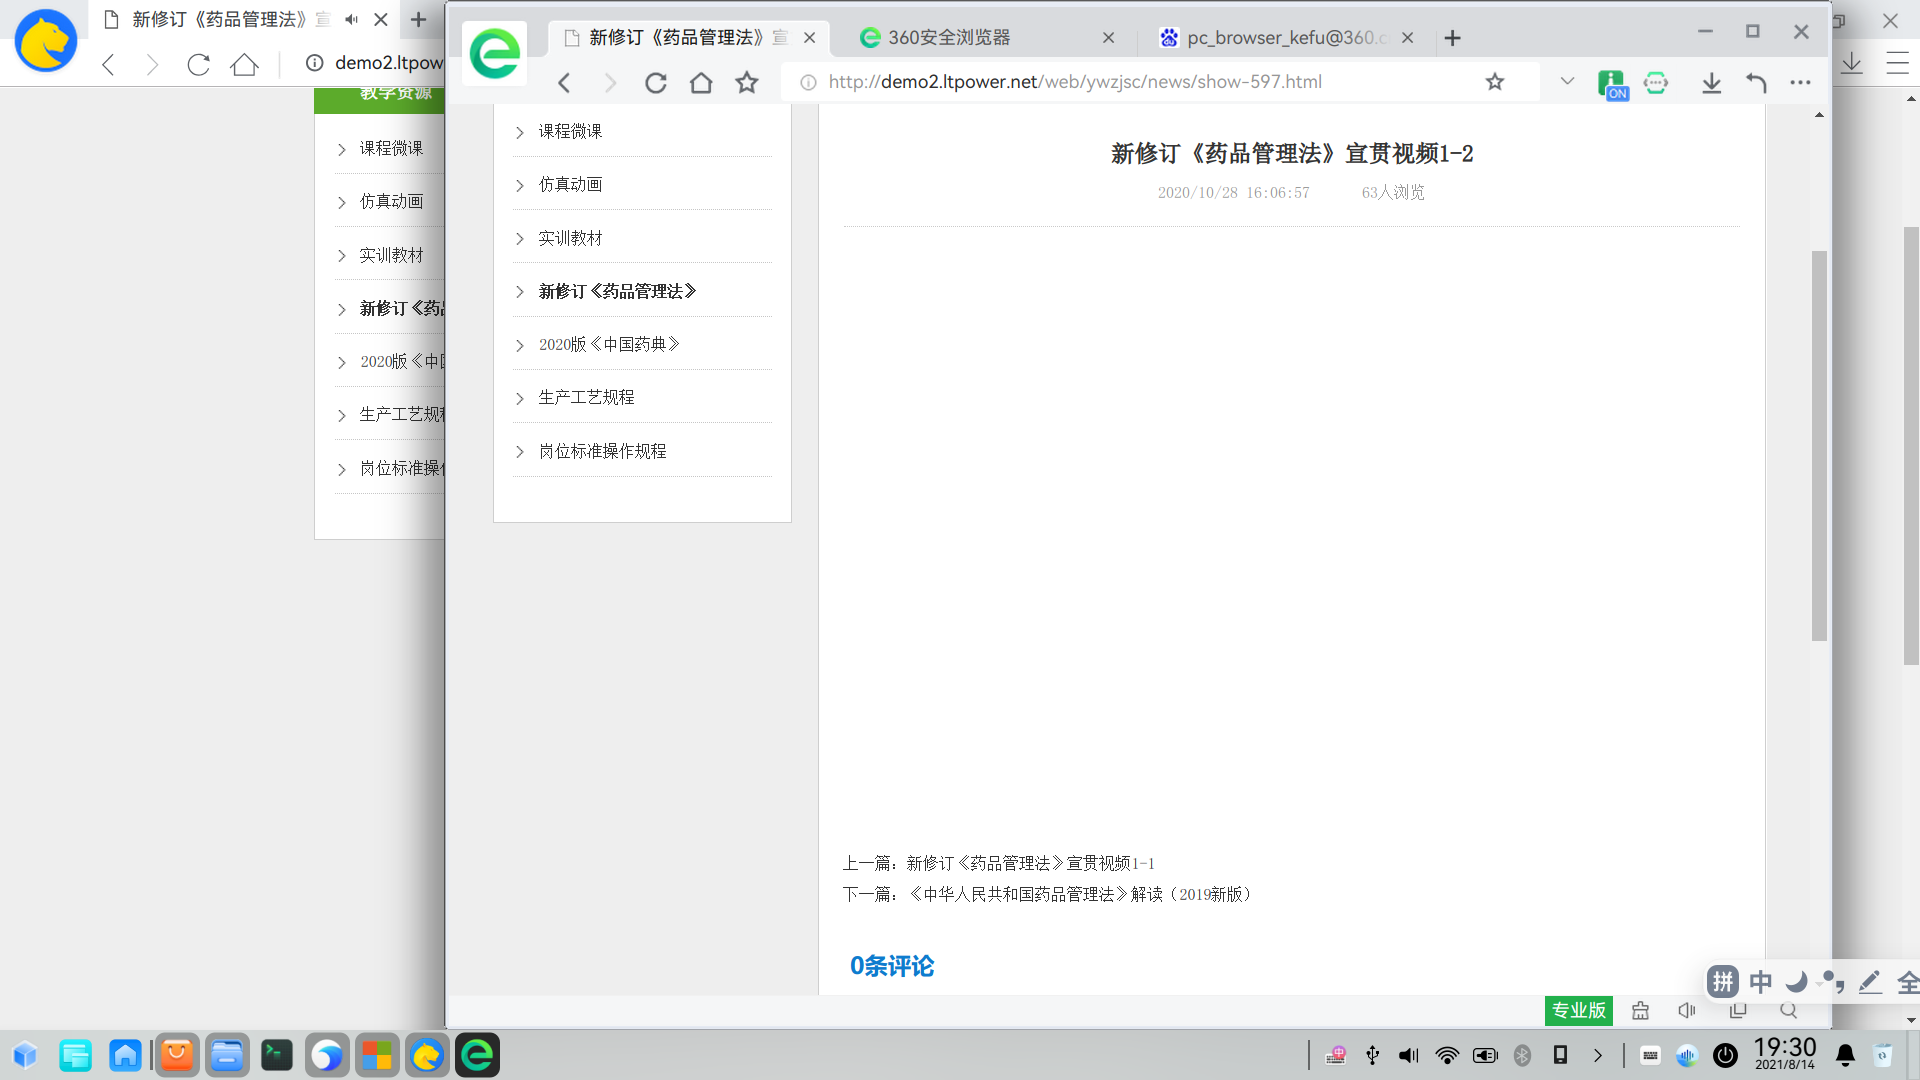Screen dimensions: 1920x1080
Task: Open the three-dots browser menu
Action: click(1800, 83)
